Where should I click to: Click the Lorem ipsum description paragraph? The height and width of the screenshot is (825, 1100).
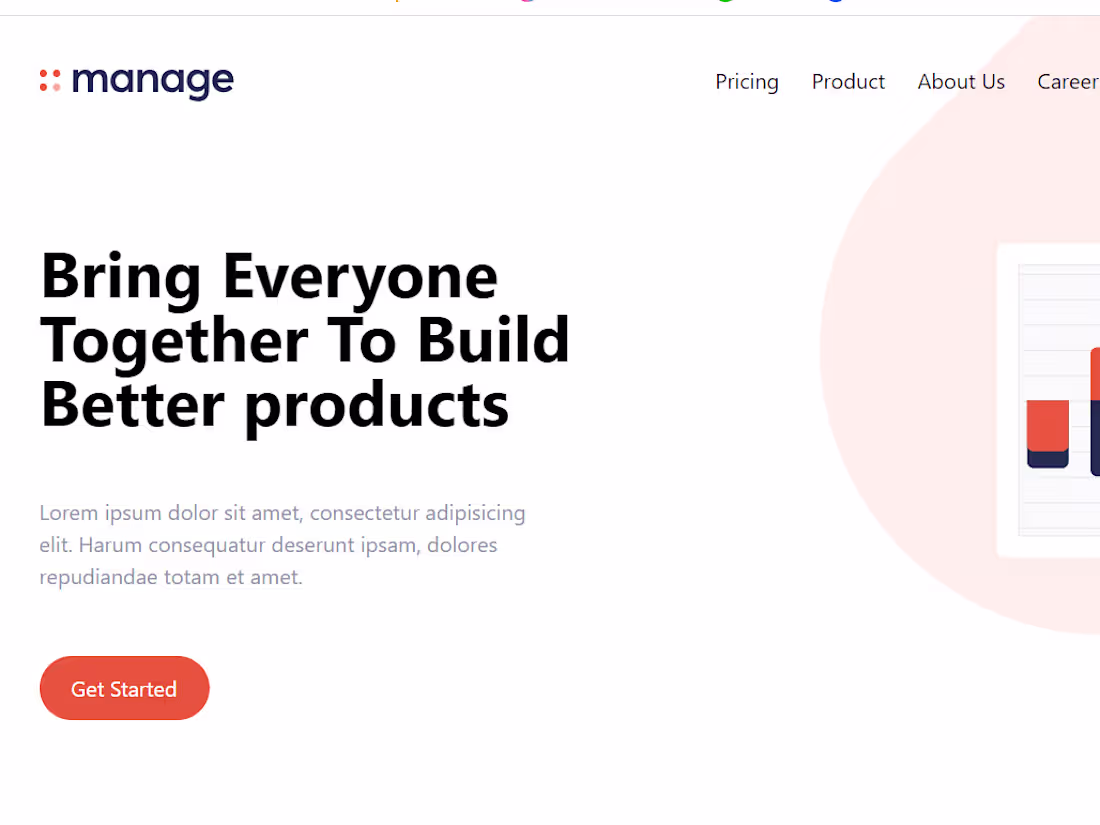click(x=282, y=545)
